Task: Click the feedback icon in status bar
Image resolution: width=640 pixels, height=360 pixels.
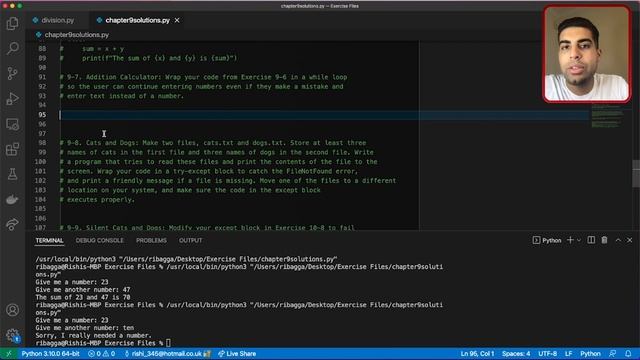Action: pos(613,354)
